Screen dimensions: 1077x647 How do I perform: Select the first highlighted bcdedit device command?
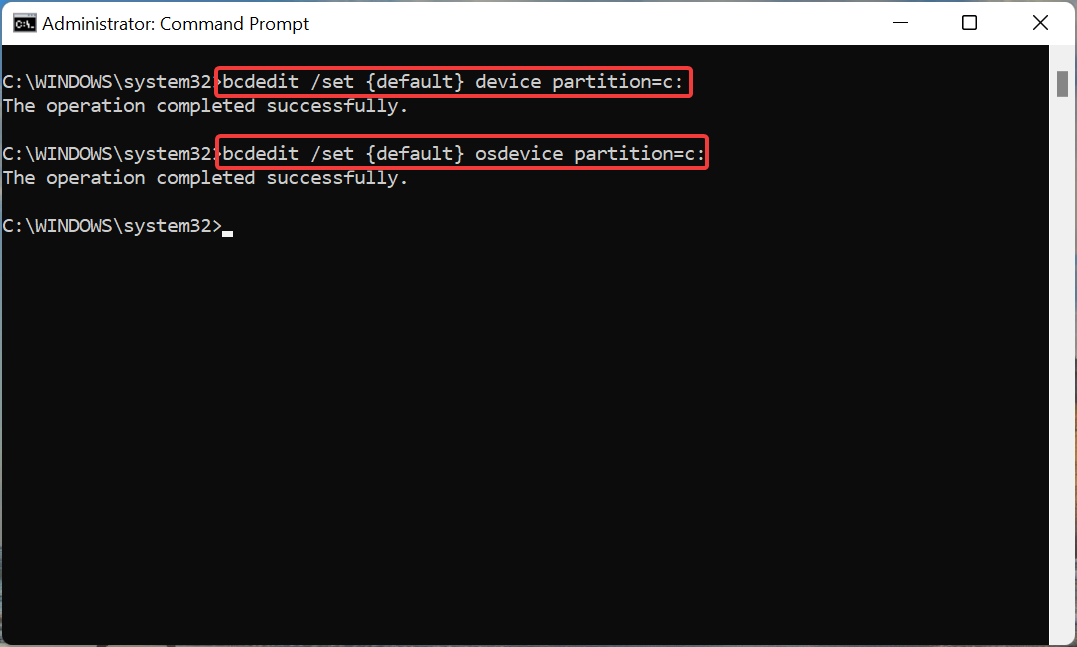[453, 81]
